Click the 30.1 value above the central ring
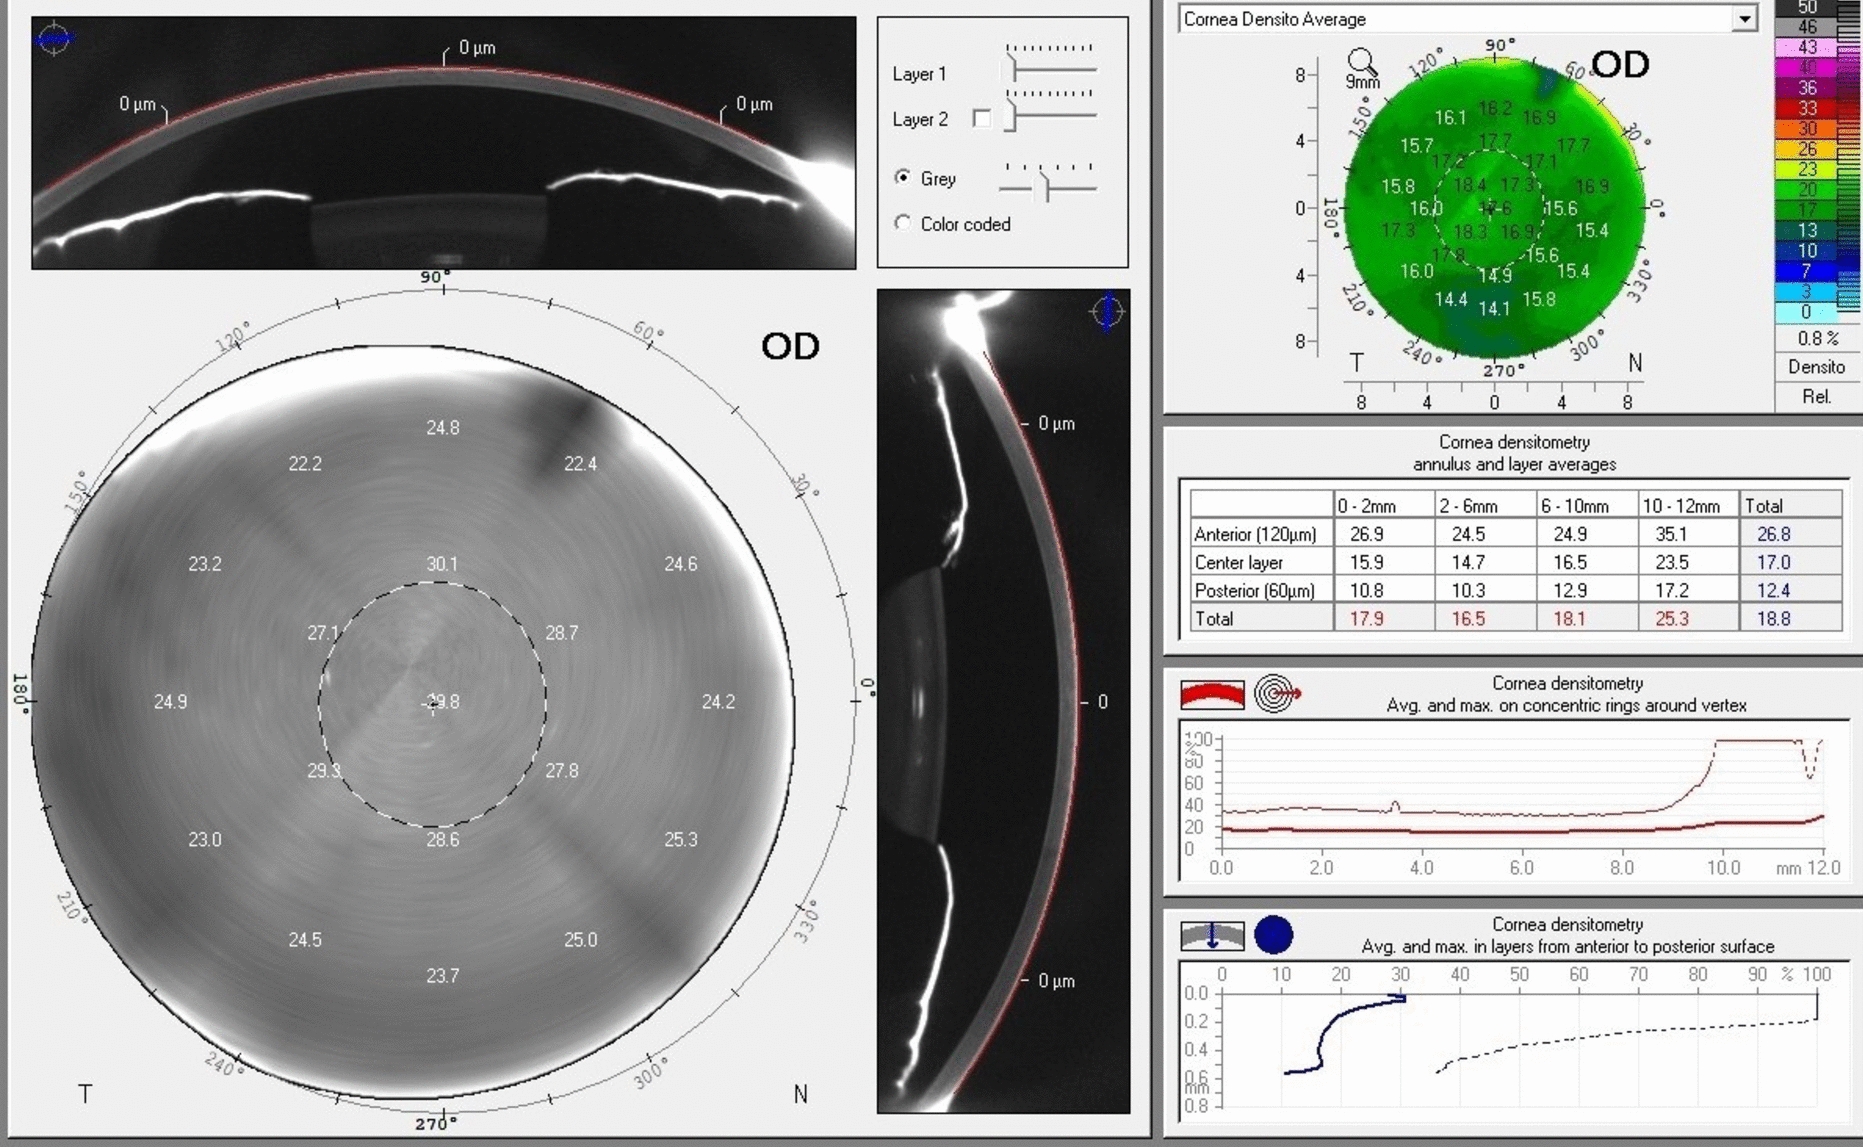1863x1147 pixels. click(442, 564)
